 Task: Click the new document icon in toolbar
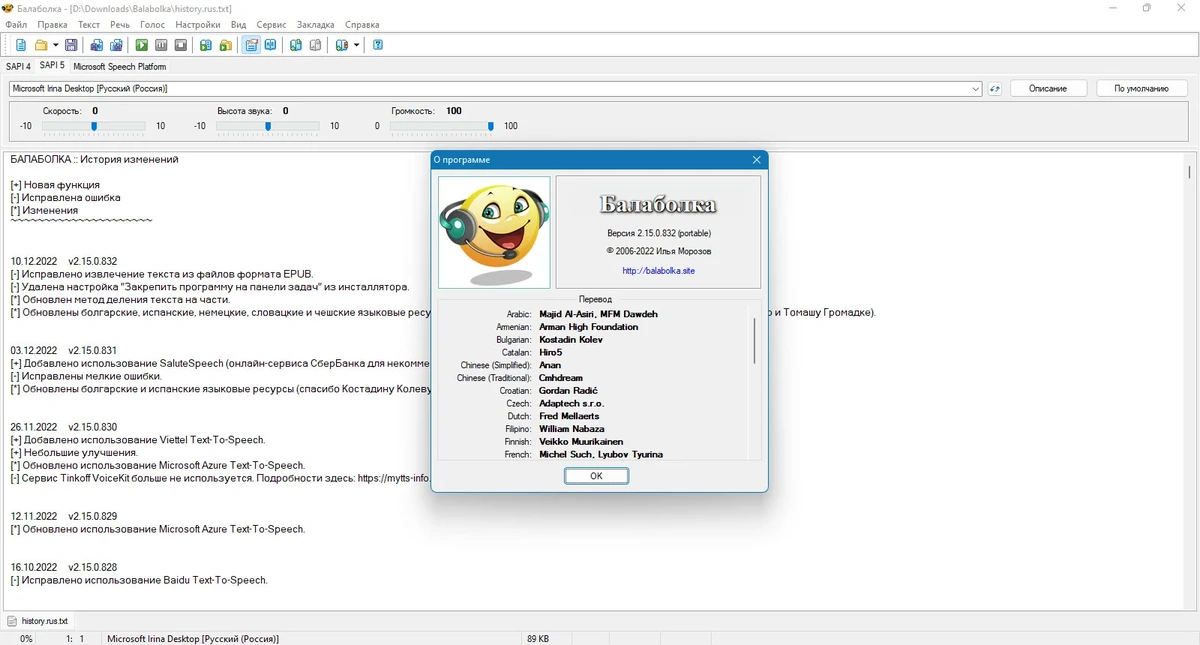(21, 45)
